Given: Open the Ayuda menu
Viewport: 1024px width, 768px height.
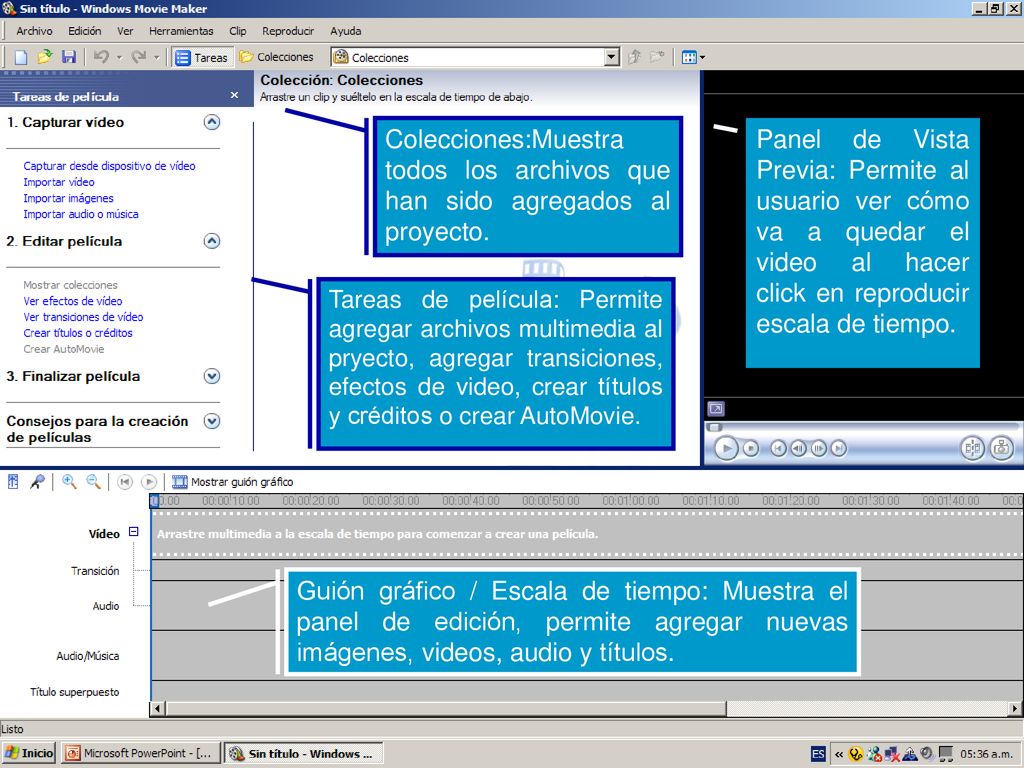Looking at the screenshot, I should coord(345,31).
